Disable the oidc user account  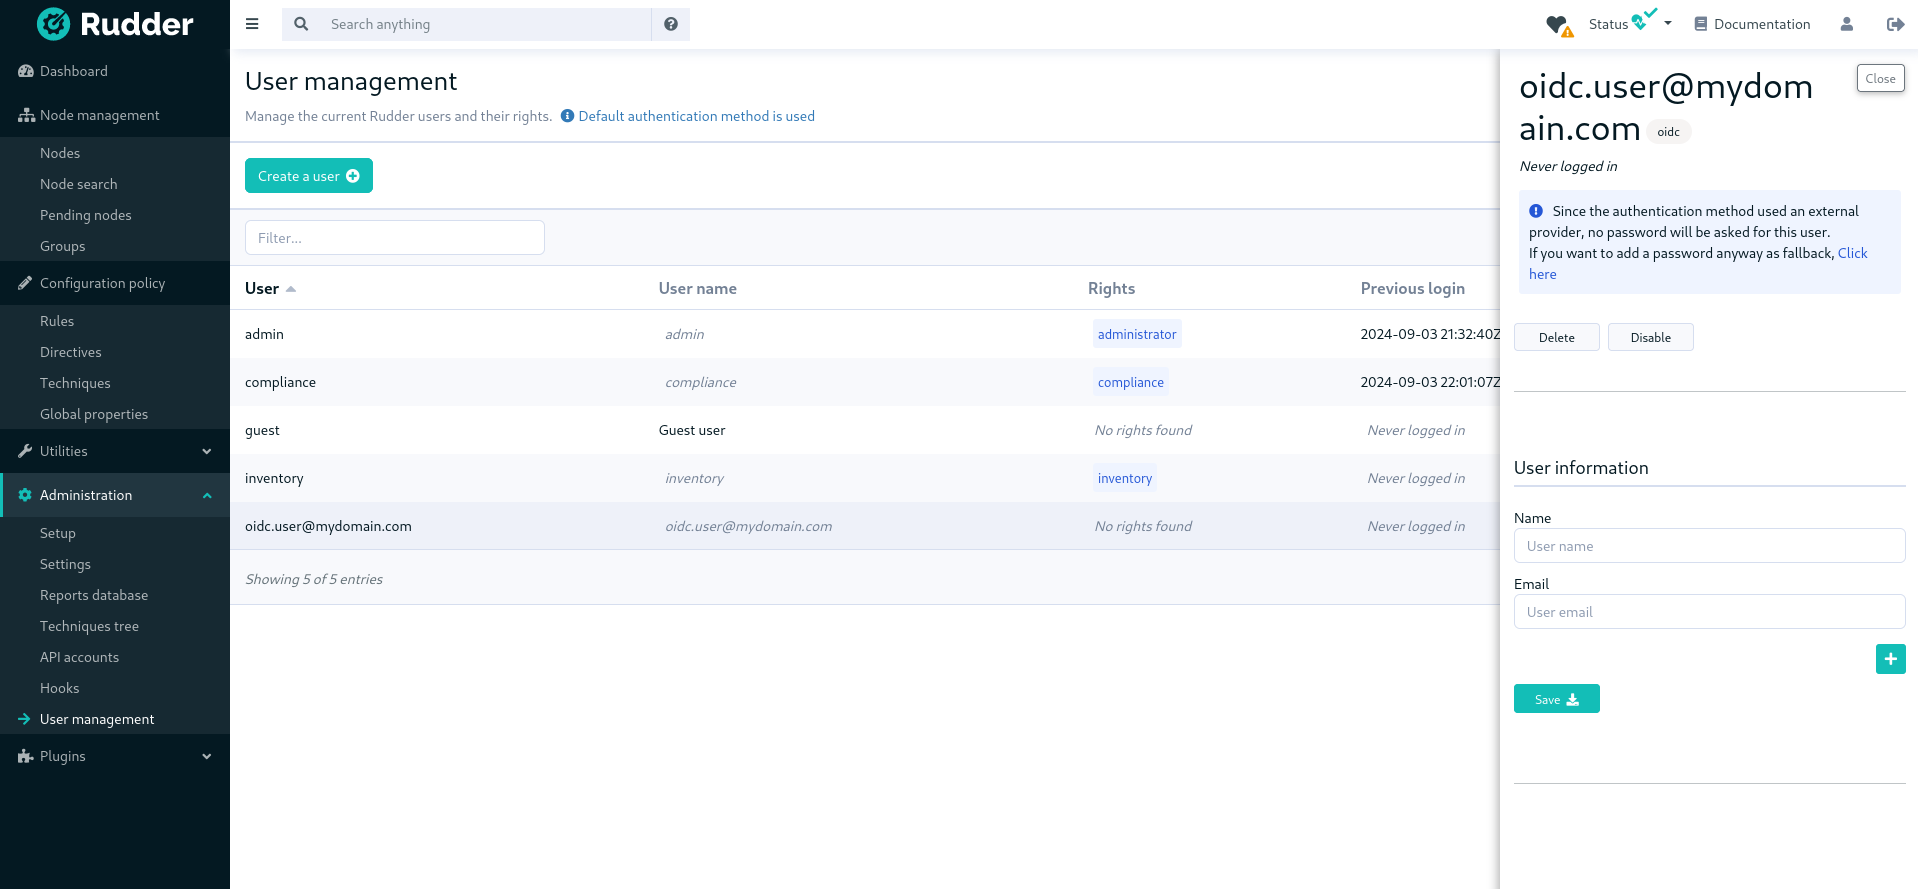1650,337
